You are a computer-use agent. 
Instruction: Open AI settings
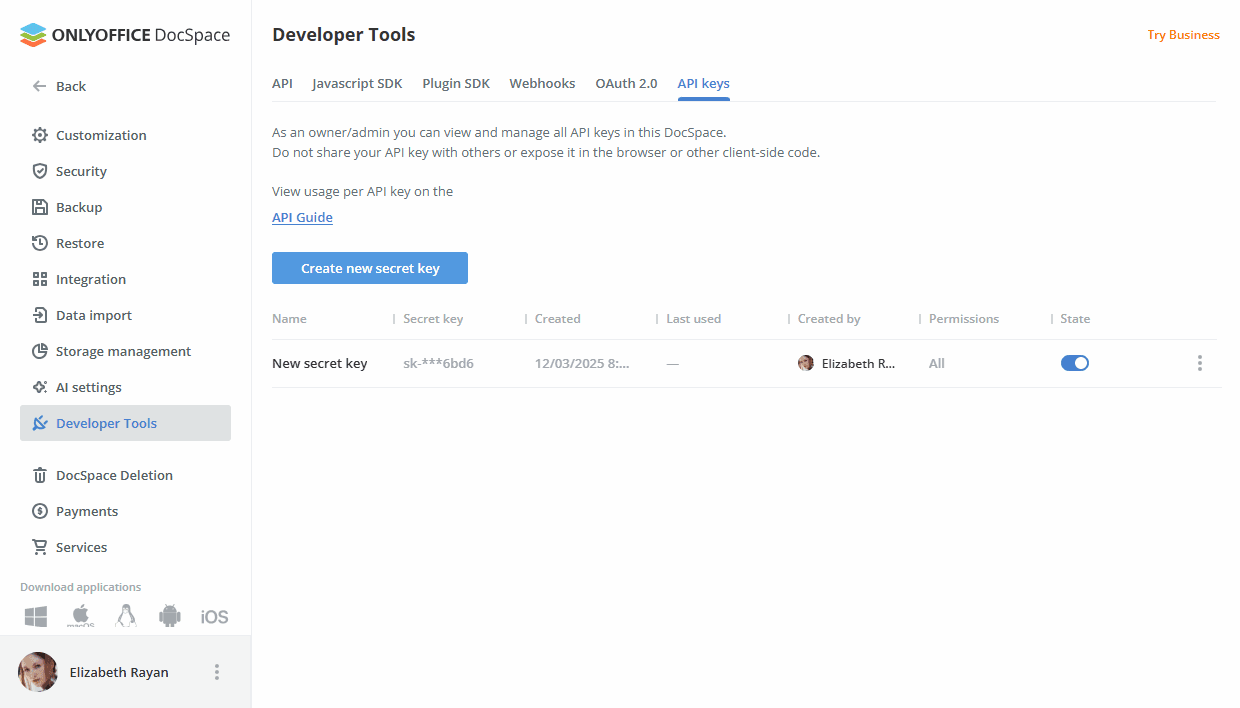[x=89, y=387]
